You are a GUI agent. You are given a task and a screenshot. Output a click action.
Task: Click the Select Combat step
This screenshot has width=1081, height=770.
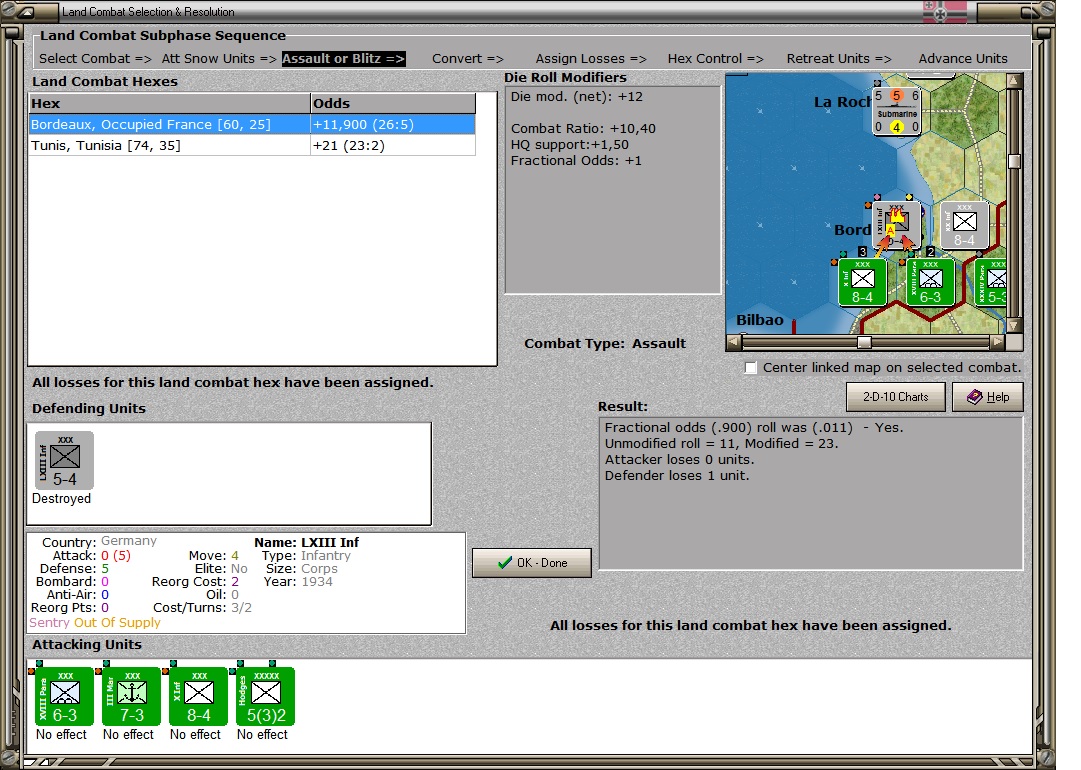tap(95, 59)
